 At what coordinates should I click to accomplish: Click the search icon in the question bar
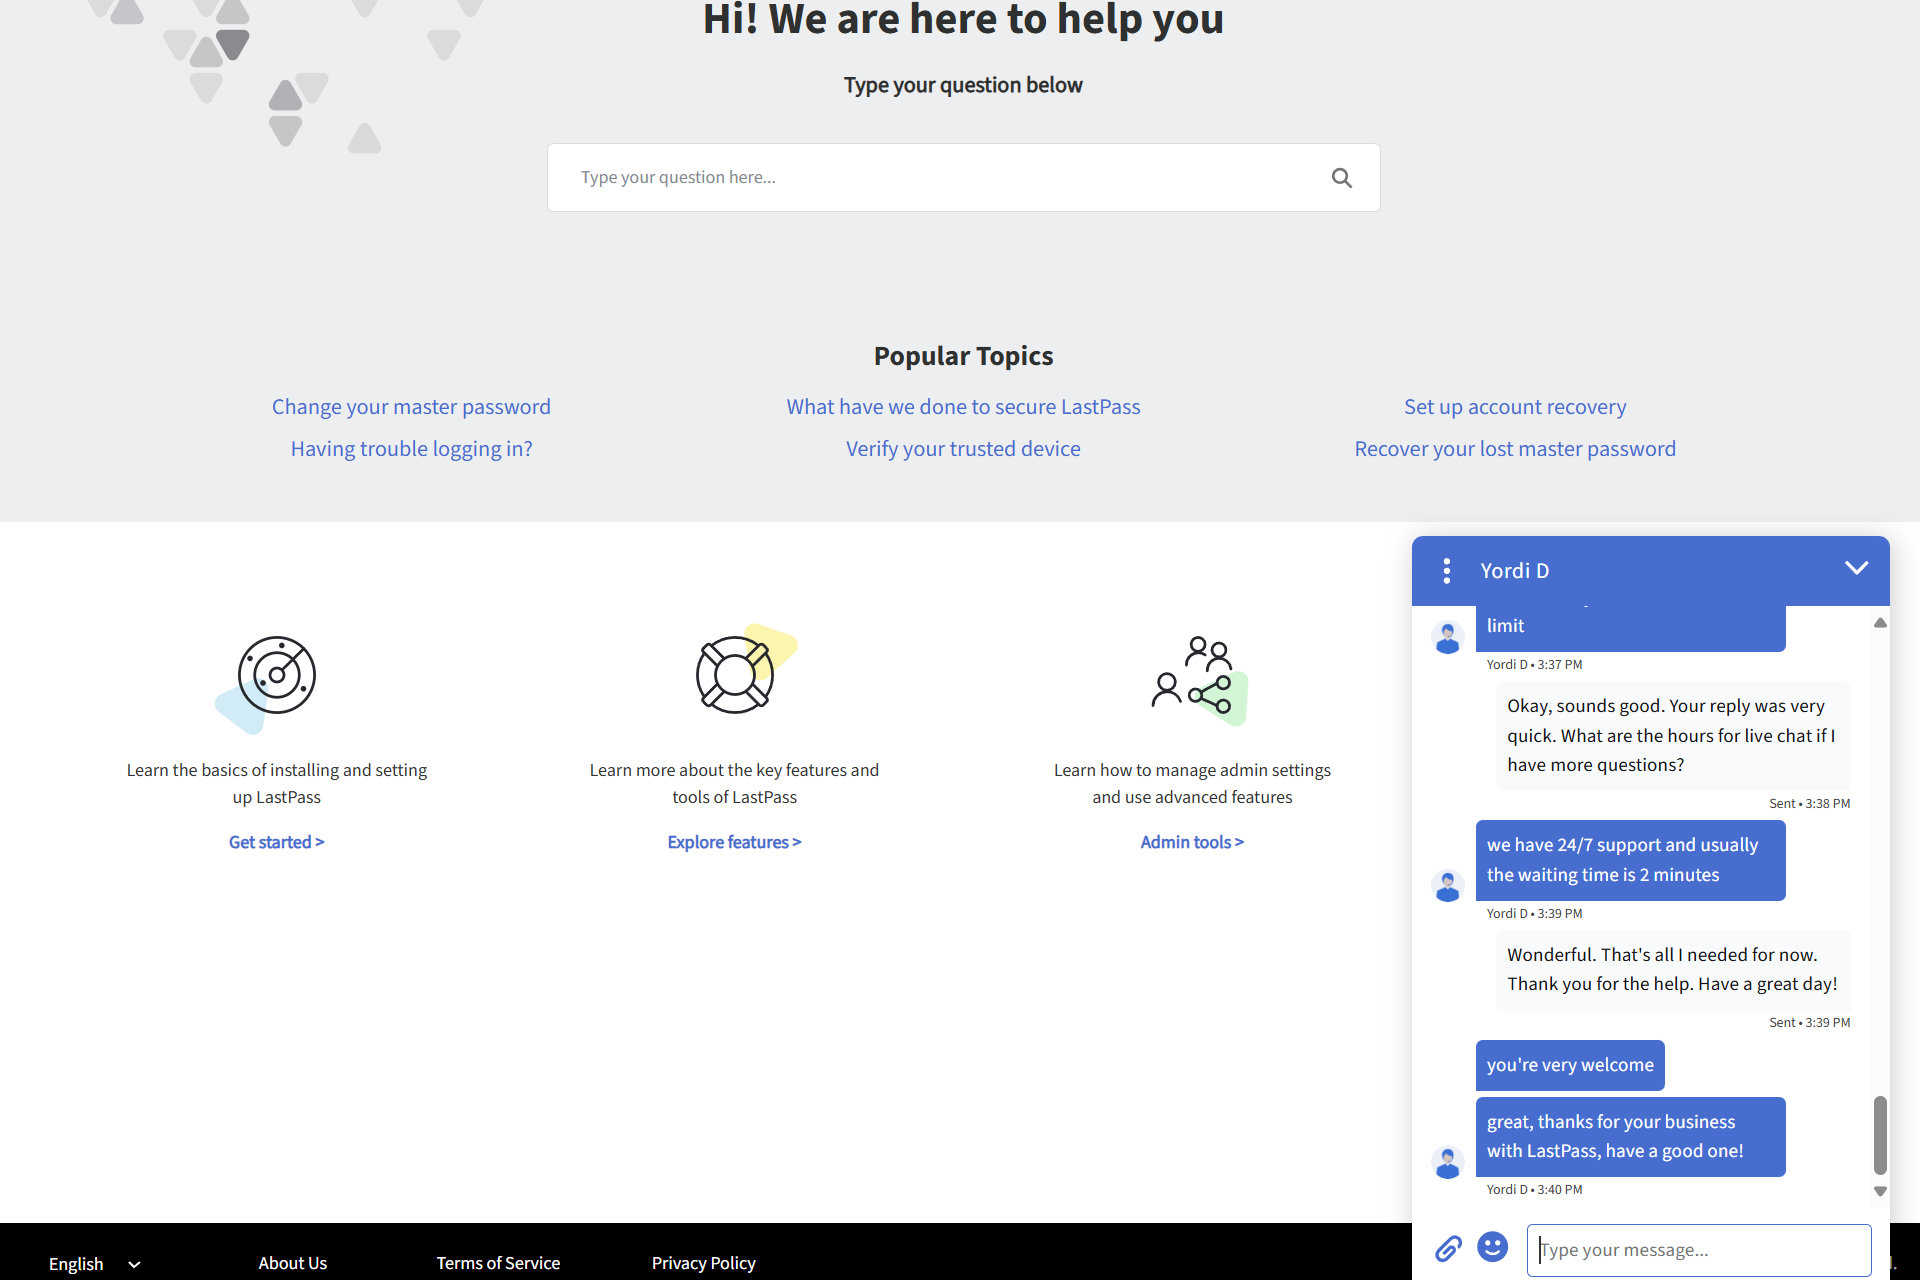pos(1341,177)
